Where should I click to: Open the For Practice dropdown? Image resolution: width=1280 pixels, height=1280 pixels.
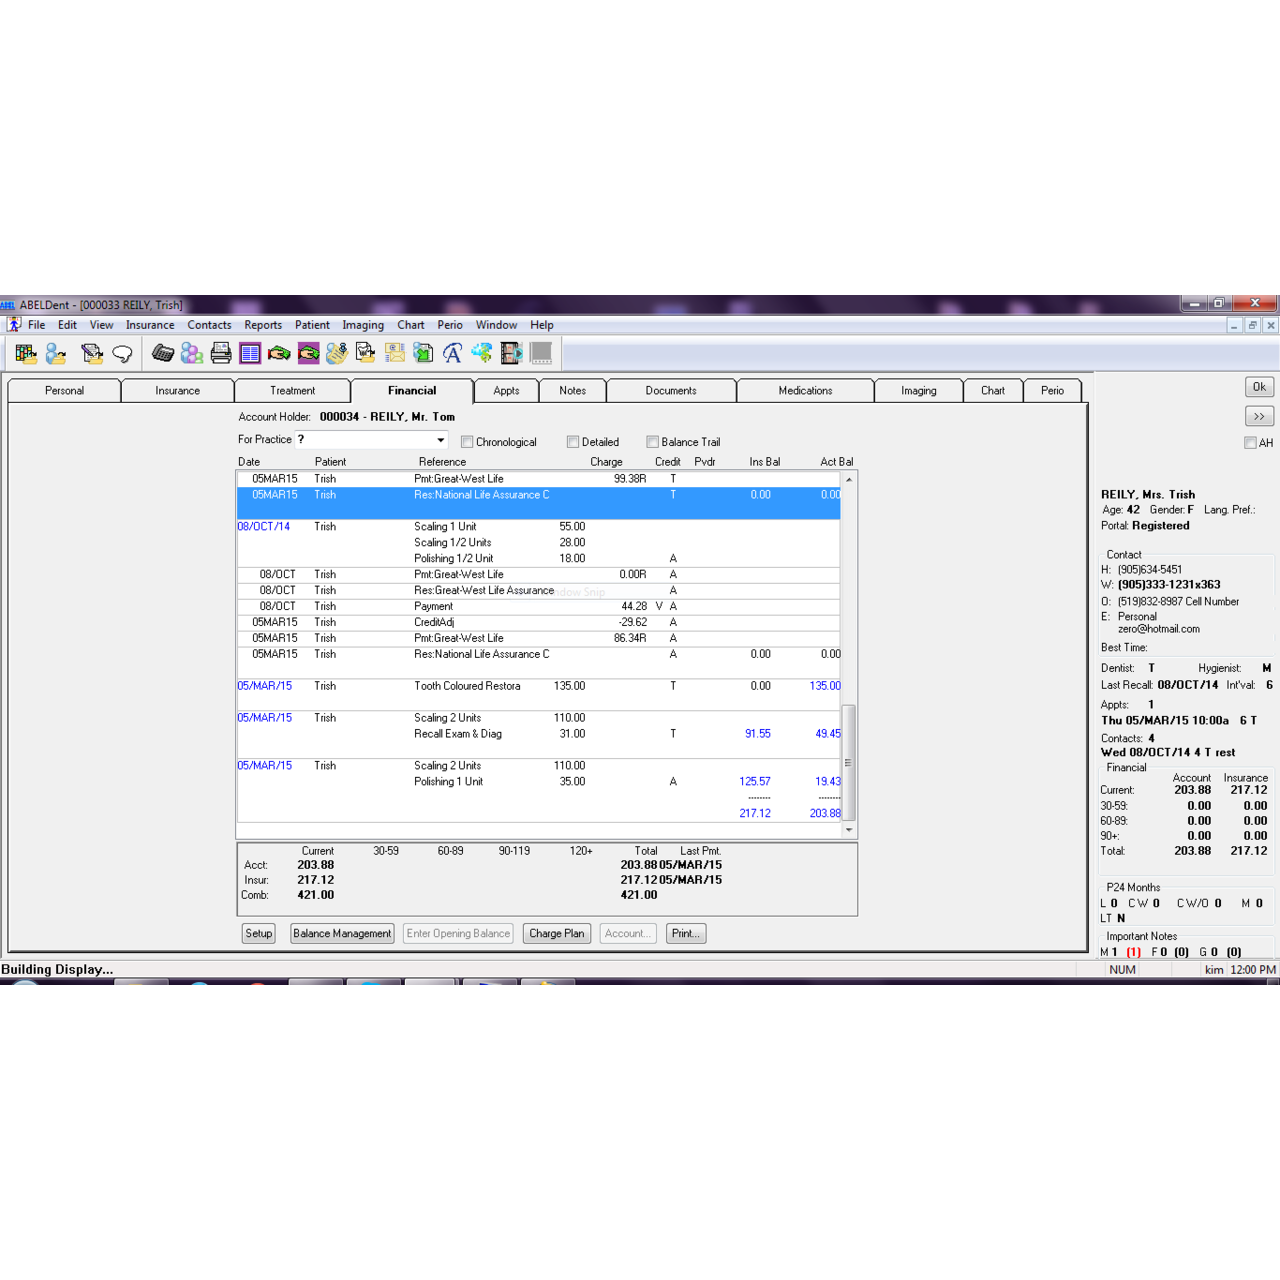tap(440, 440)
